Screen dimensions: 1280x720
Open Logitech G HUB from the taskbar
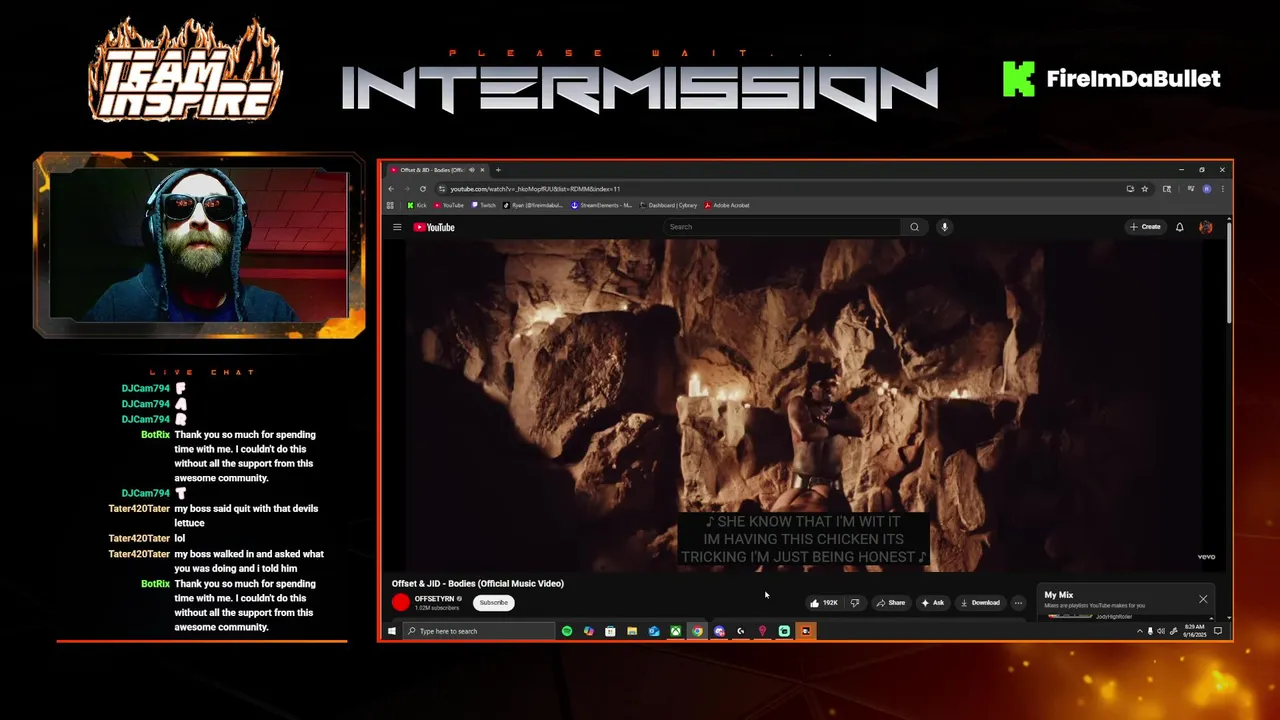[741, 631]
